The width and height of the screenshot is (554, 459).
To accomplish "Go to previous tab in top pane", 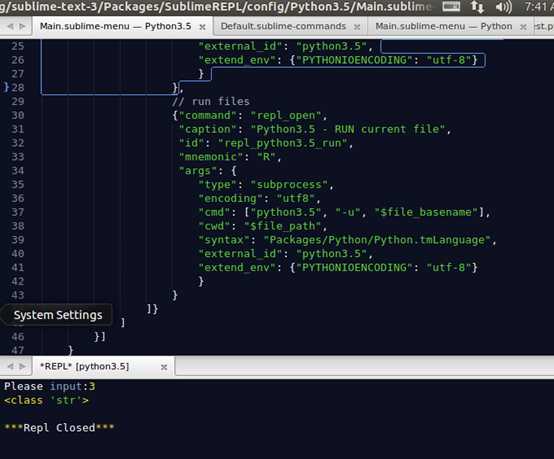I will [x=10, y=26].
